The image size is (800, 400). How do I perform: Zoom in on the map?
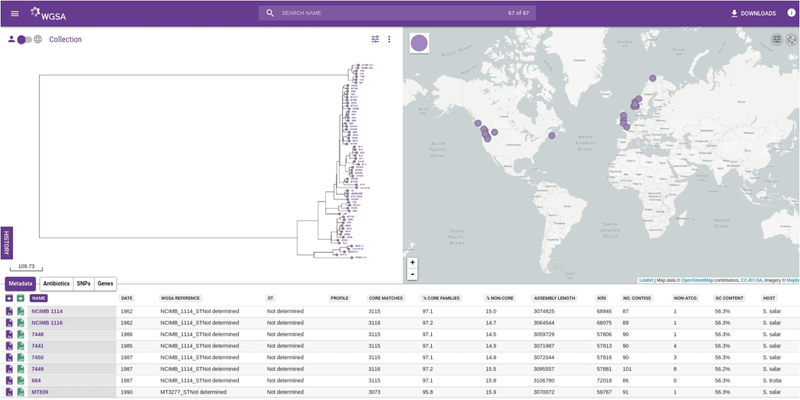[412, 262]
